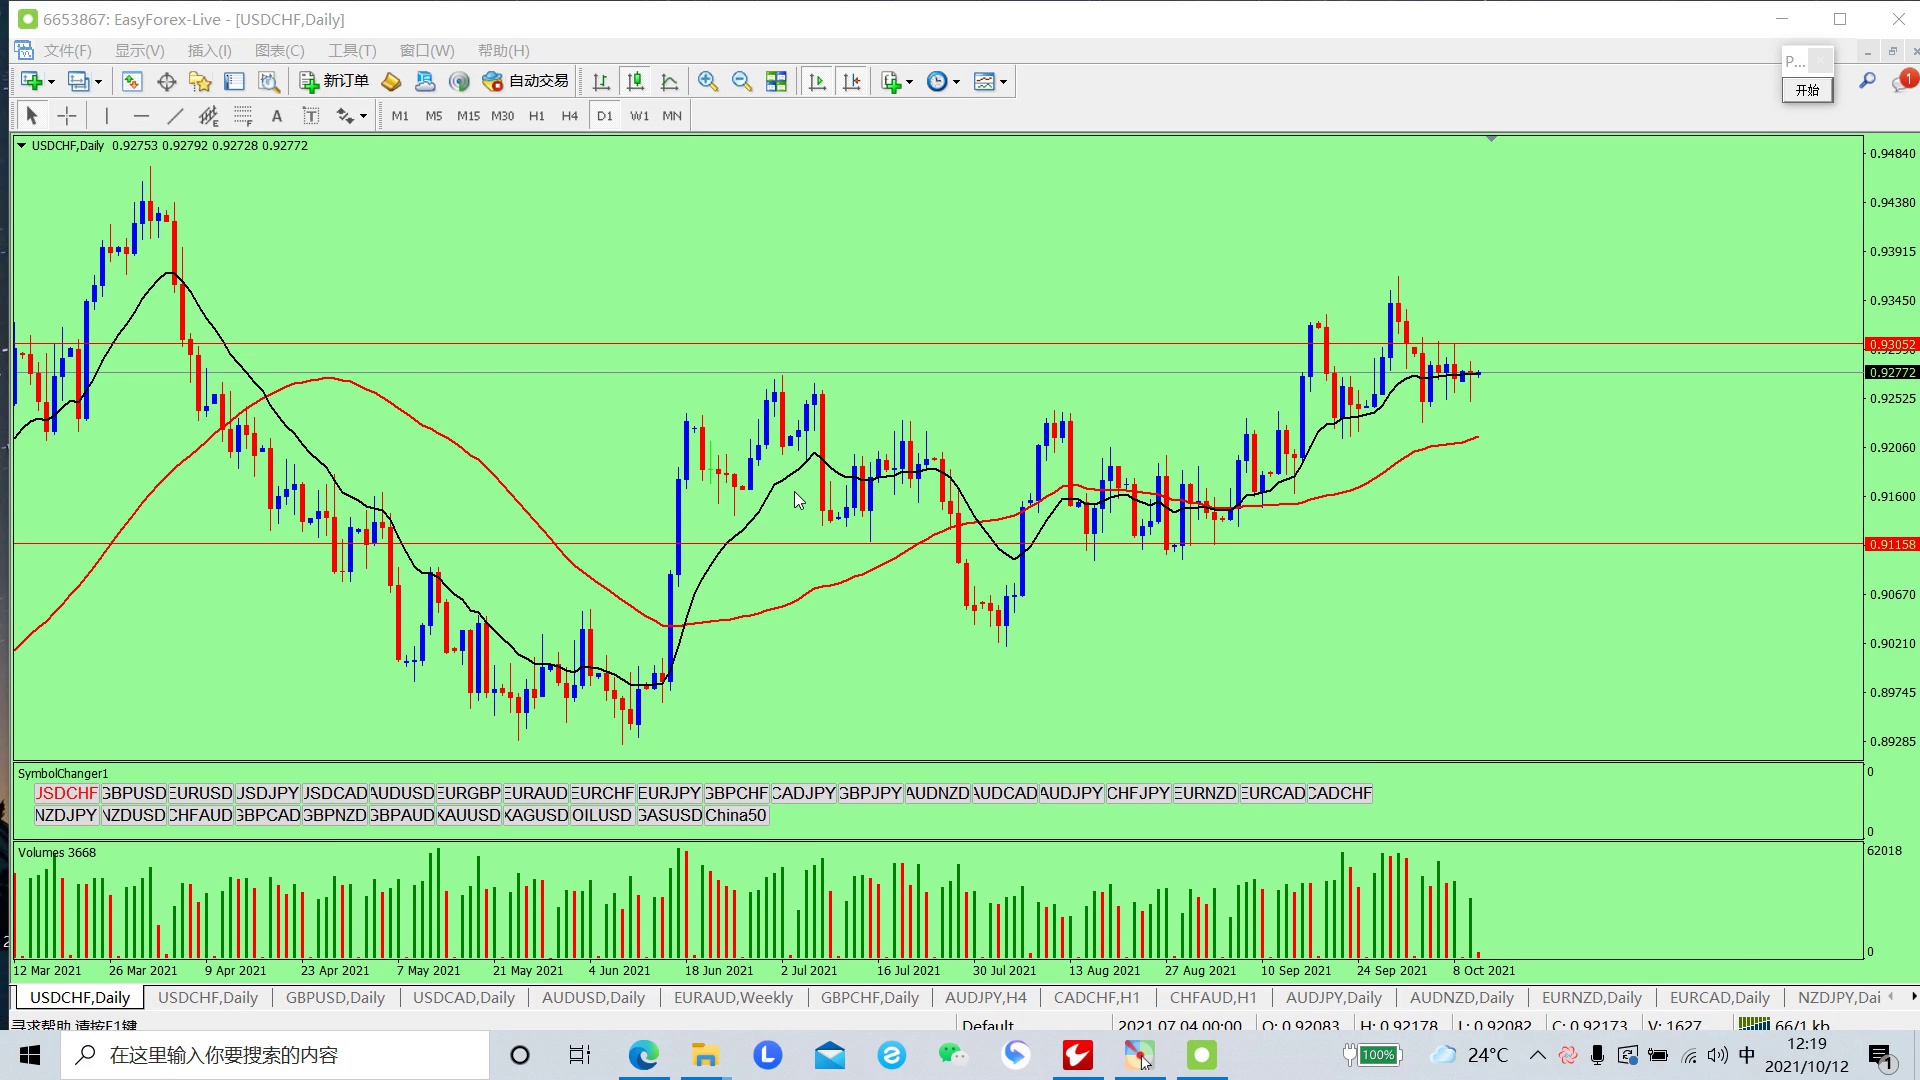This screenshot has height=1080, width=1920.
Task: Select the Fibonacci retracement tool
Action: point(243,116)
